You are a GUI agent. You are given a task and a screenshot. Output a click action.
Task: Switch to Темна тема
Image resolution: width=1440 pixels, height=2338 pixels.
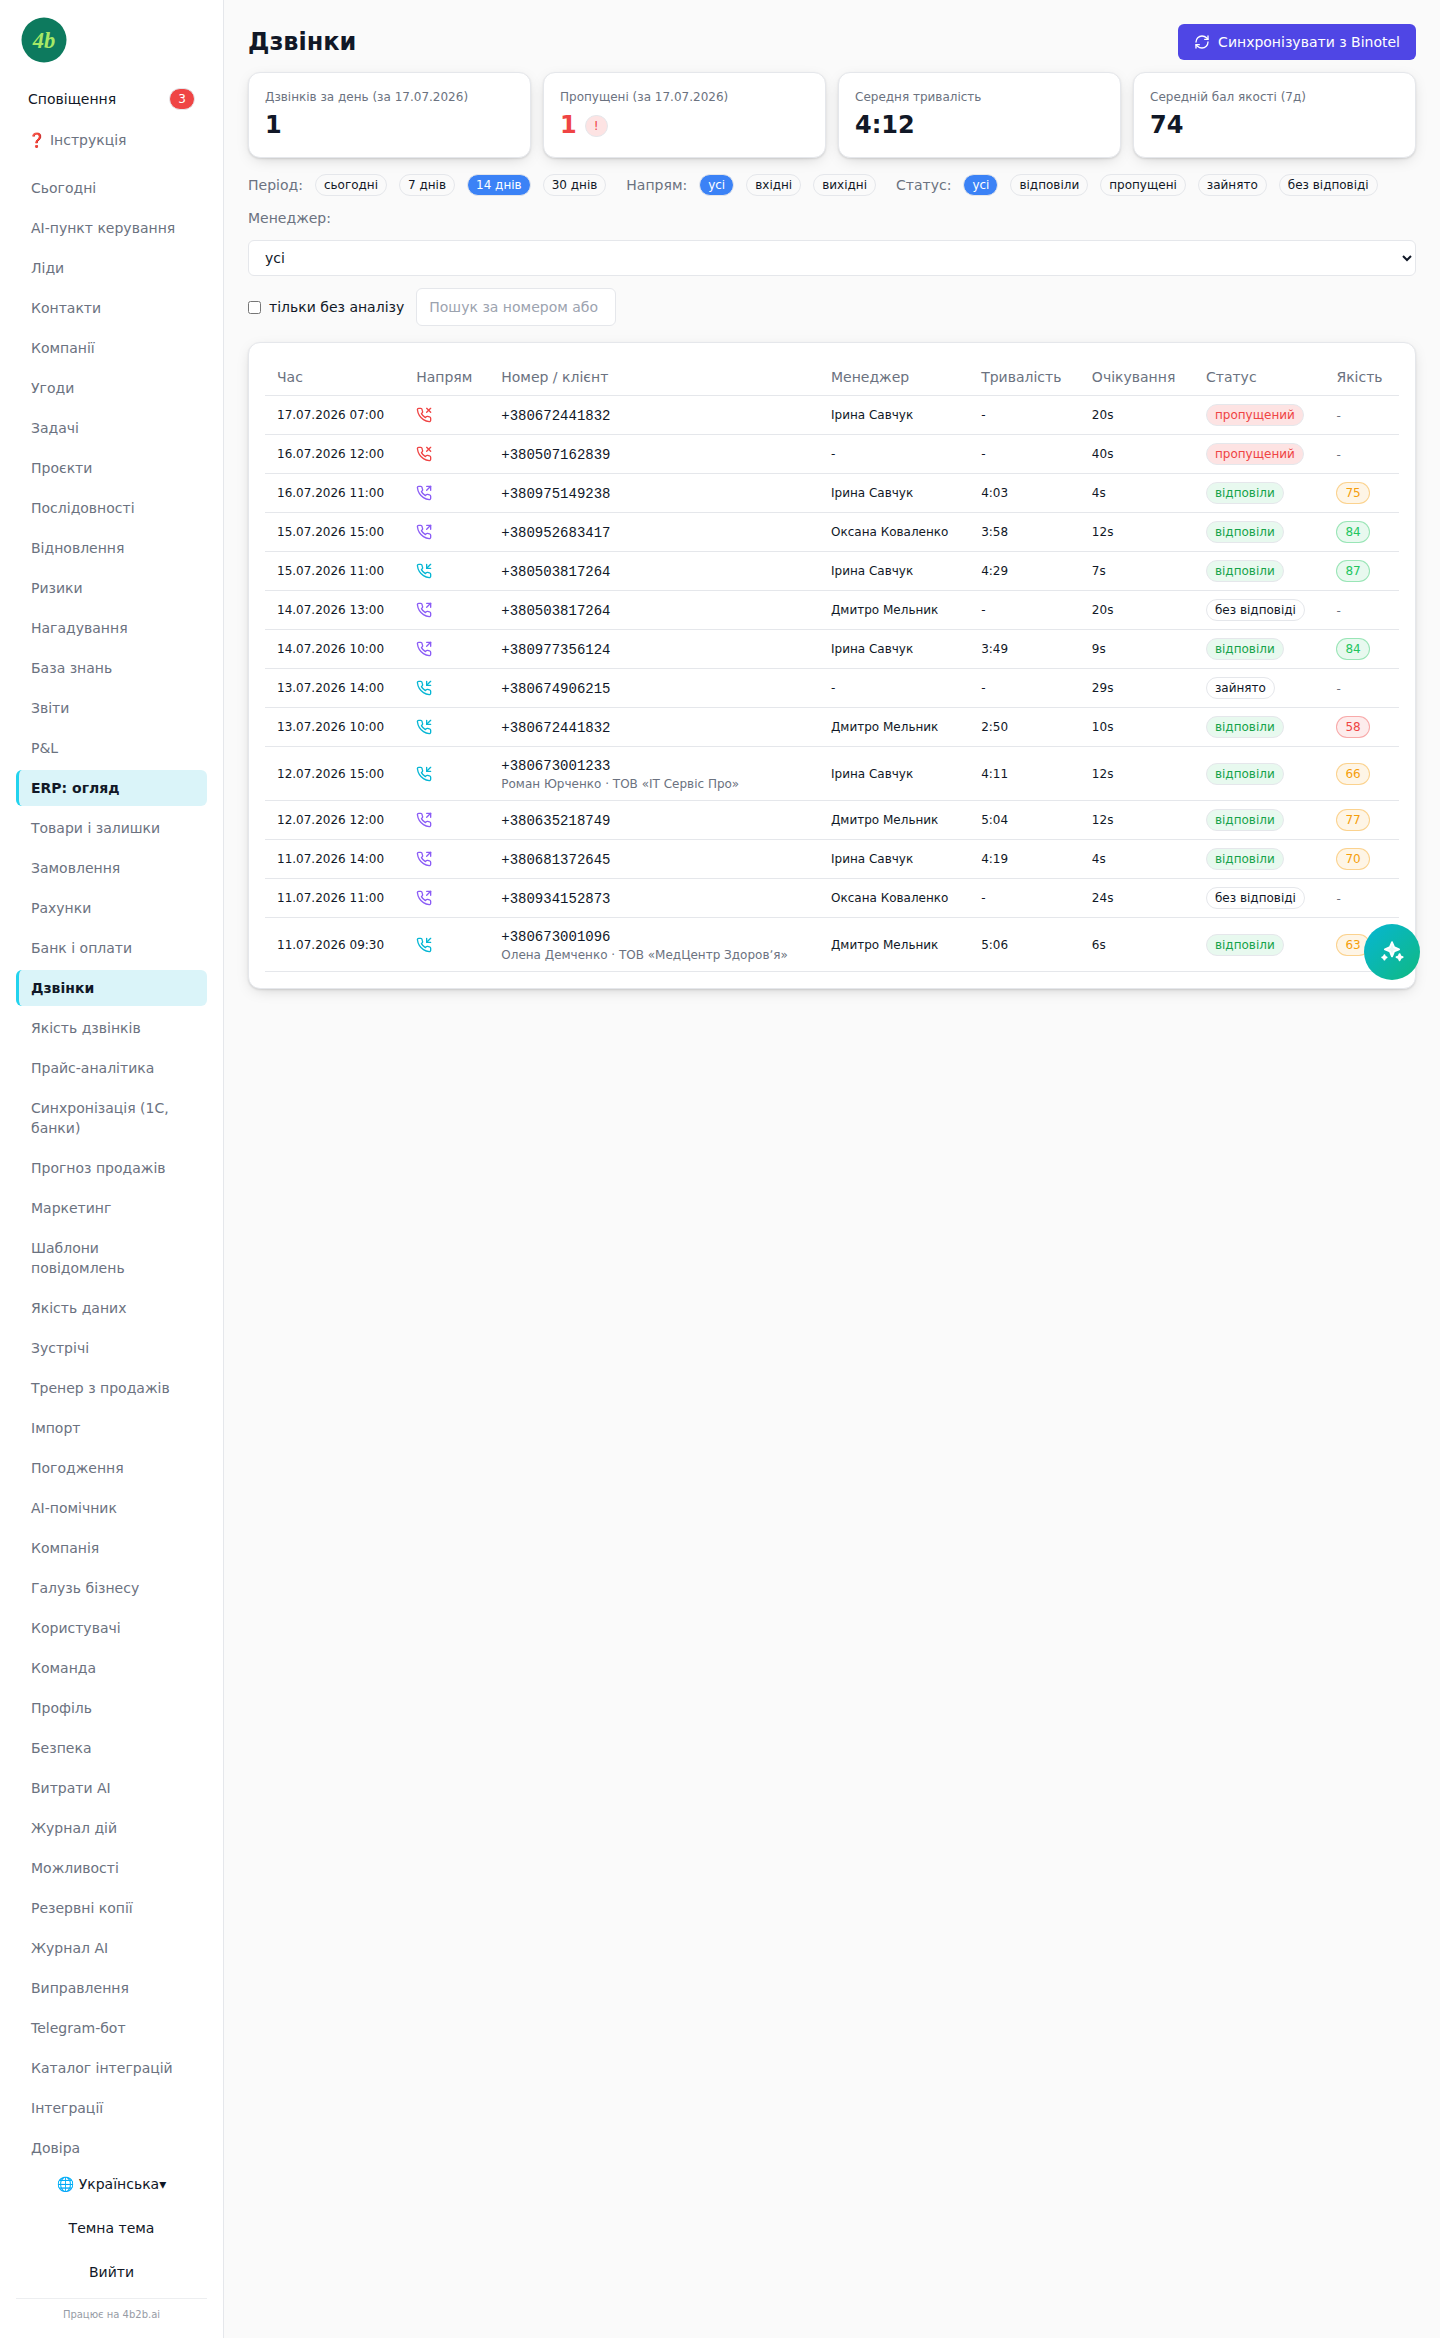coord(111,2228)
